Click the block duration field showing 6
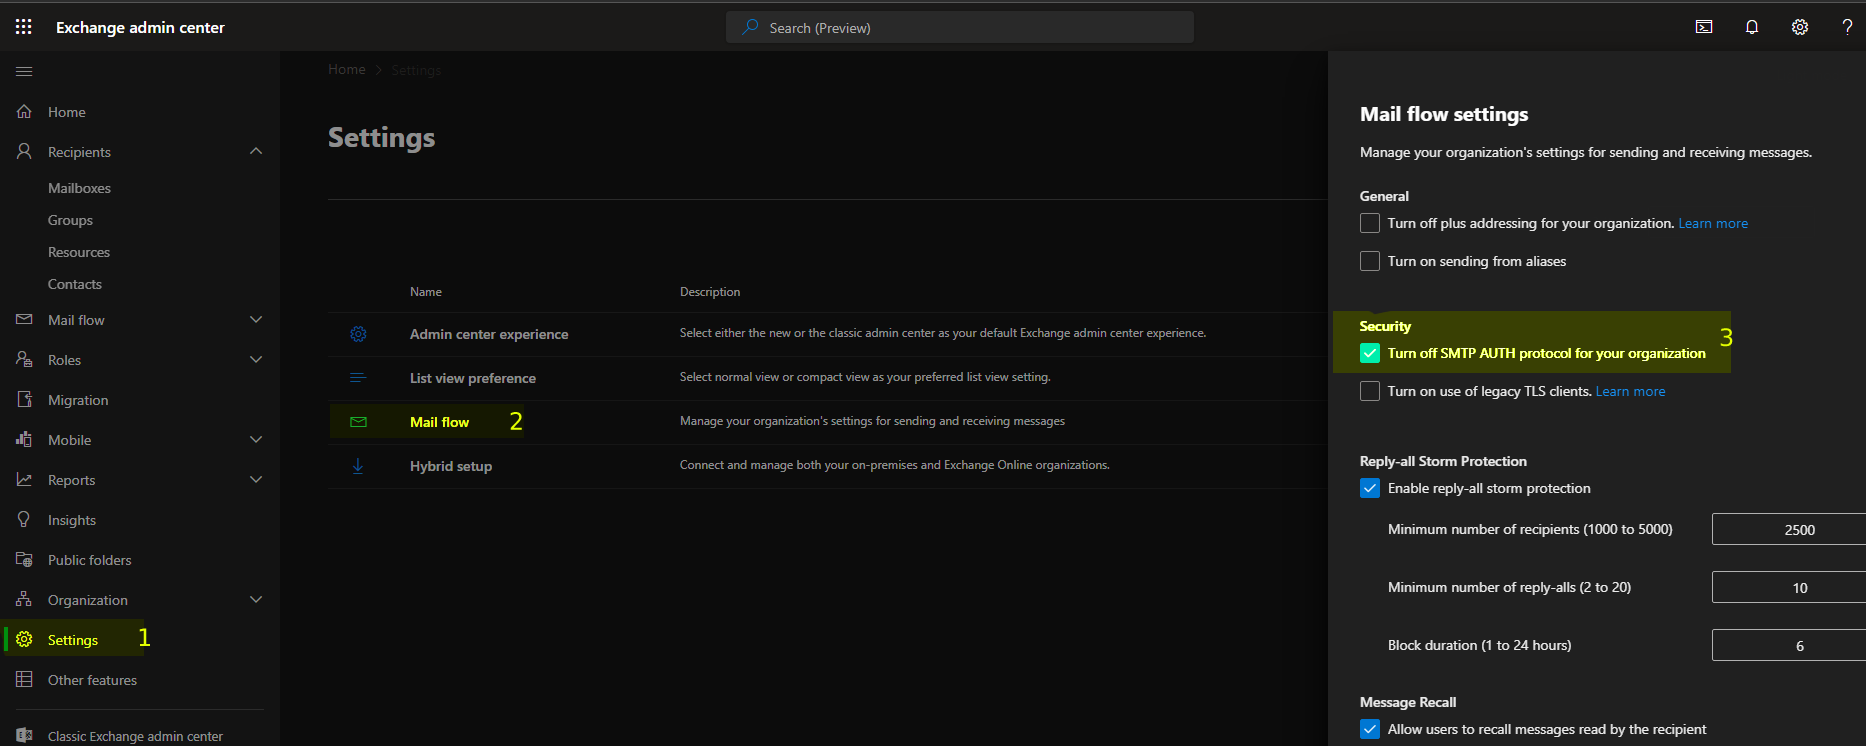Viewport: 1866px width, 746px height. (1789, 645)
